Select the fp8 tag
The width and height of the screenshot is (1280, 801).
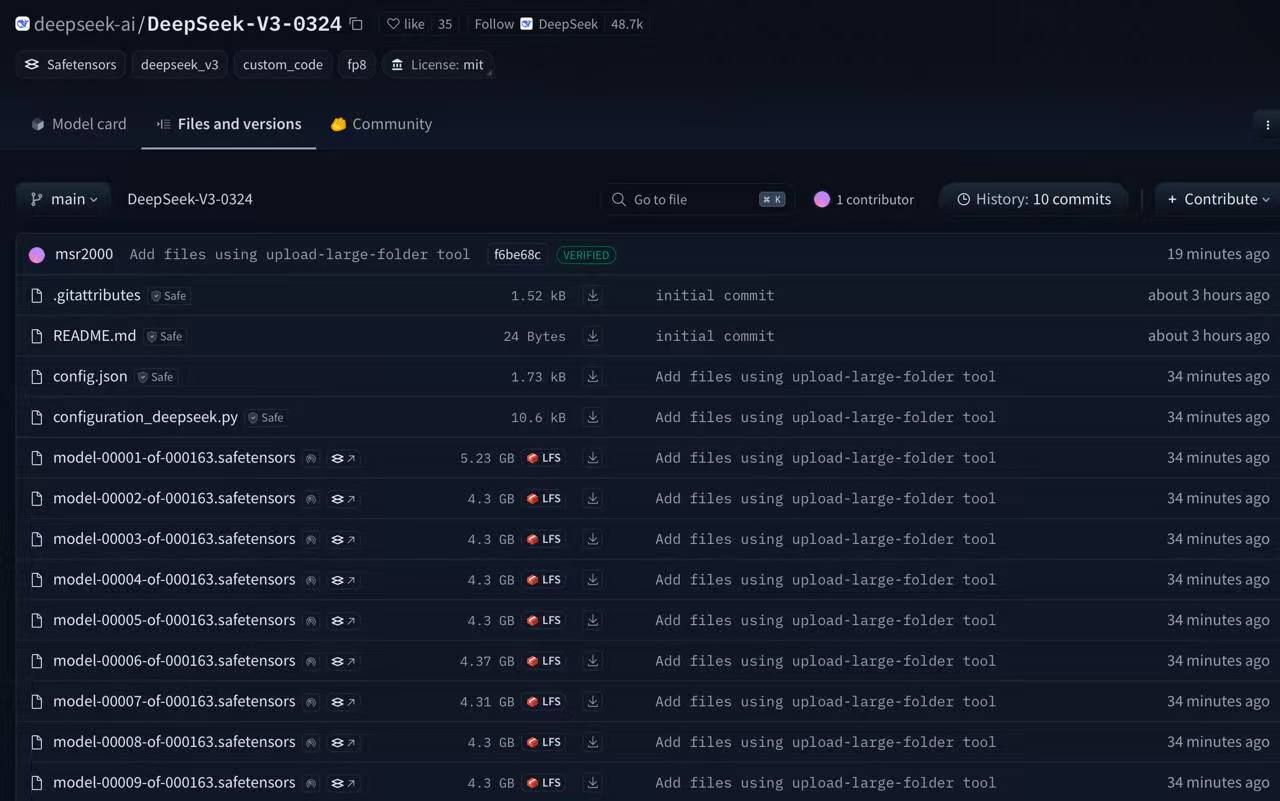357,64
